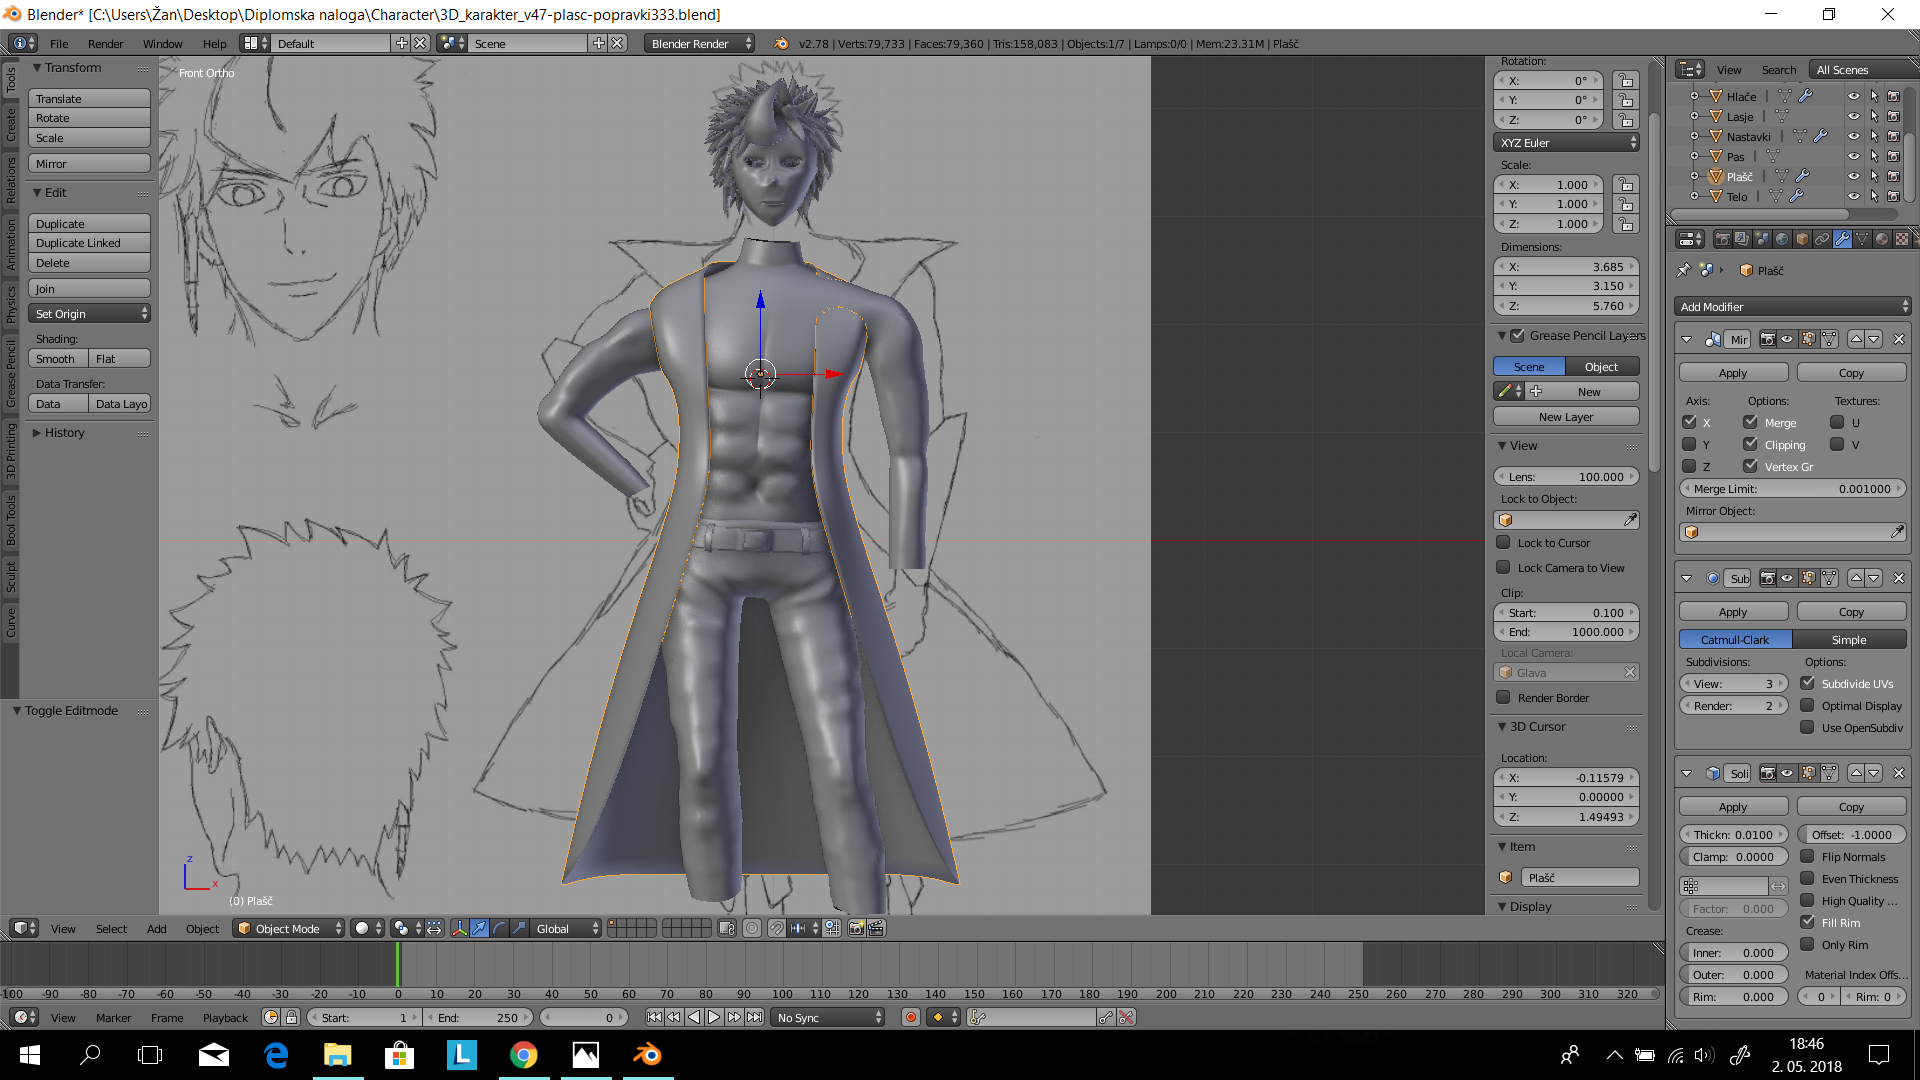This screenshot has height=1080, width=1920.
Task: Expand the History panel
Action: pos(65,433)
